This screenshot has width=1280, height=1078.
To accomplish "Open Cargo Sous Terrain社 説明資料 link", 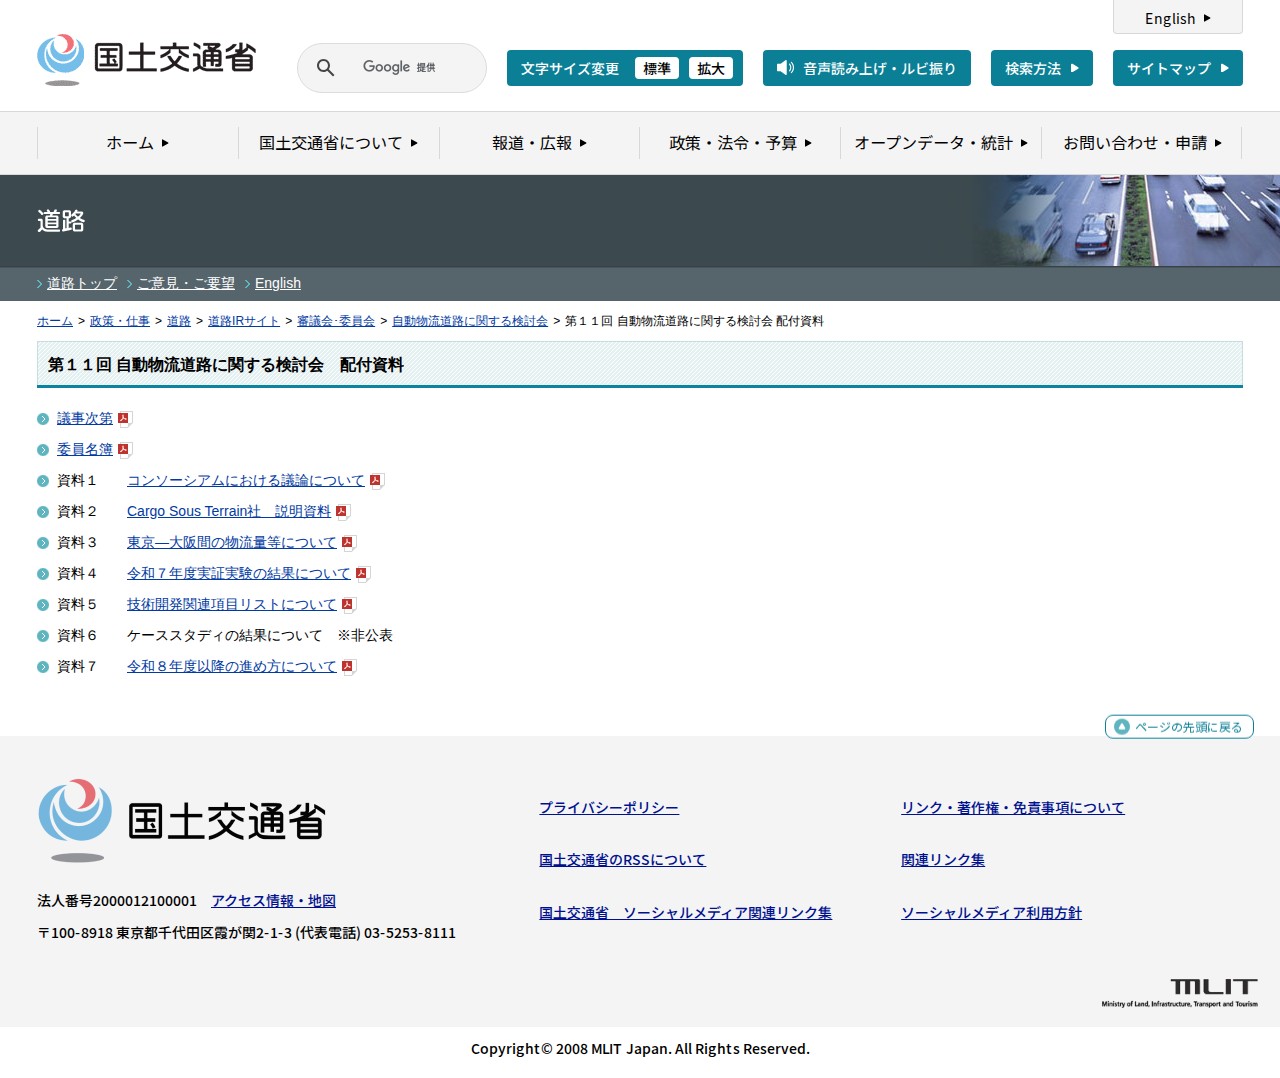I will click(x=229, y=512).
